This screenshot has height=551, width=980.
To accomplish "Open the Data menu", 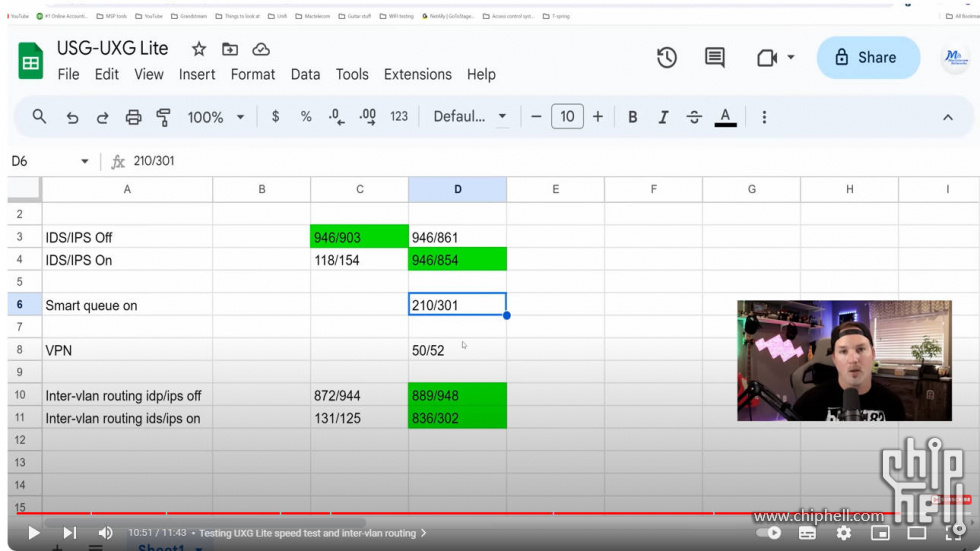I will [x=305, y=74].
